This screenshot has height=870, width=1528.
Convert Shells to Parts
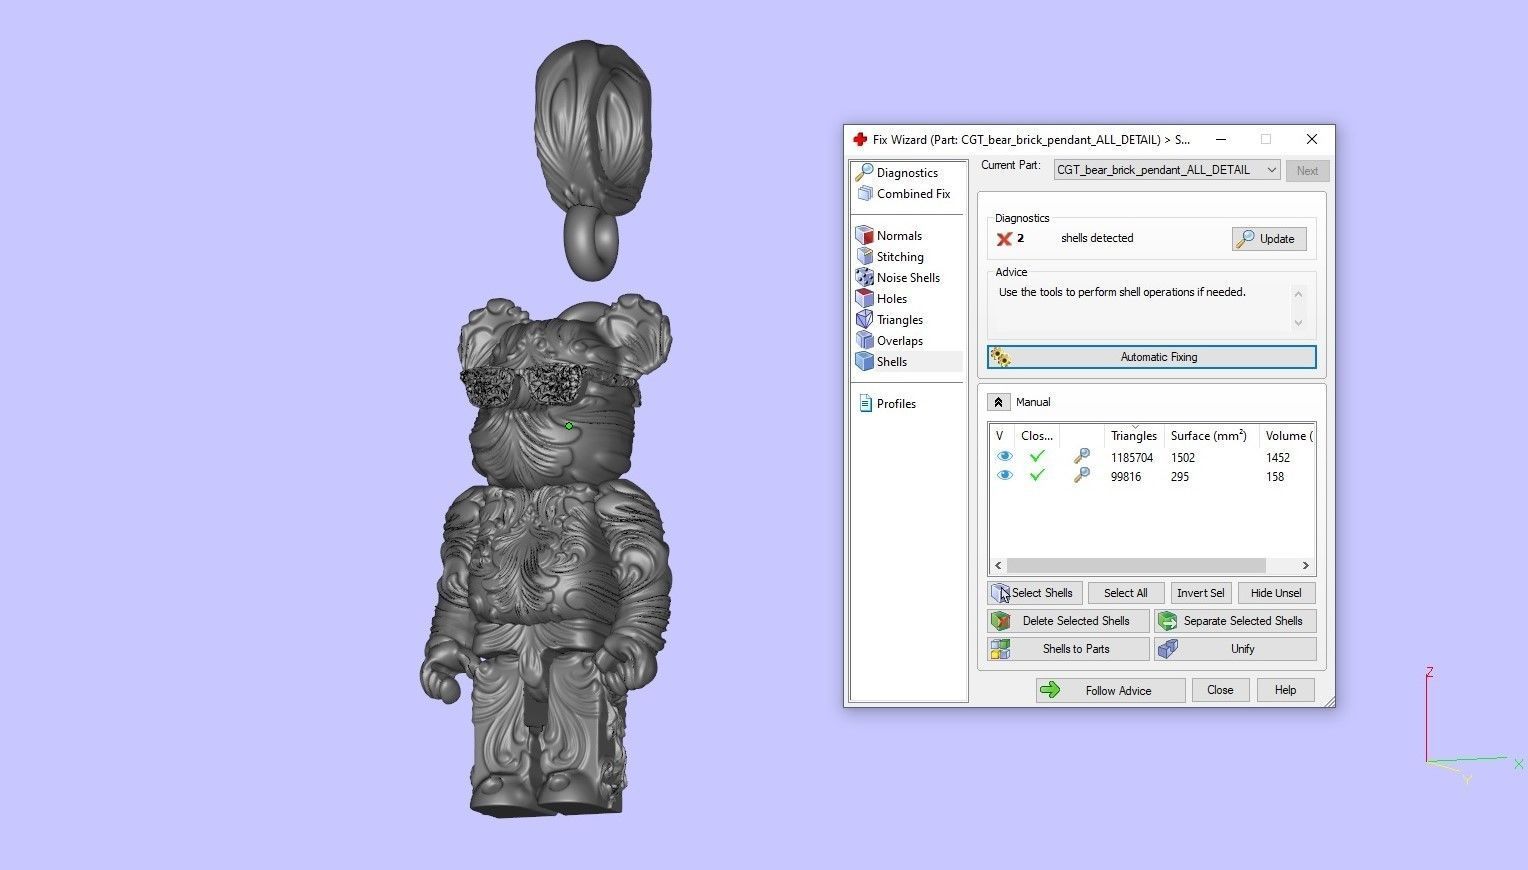pos(1068,649)
